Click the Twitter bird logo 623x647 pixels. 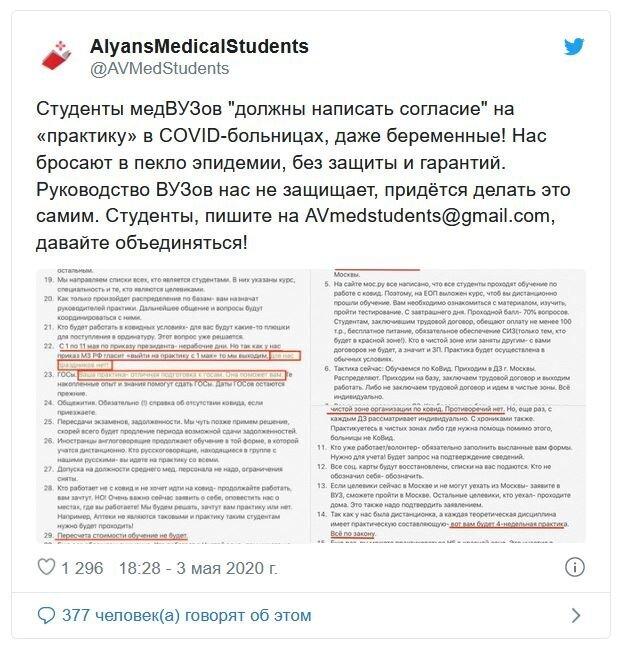click(574, 46)
